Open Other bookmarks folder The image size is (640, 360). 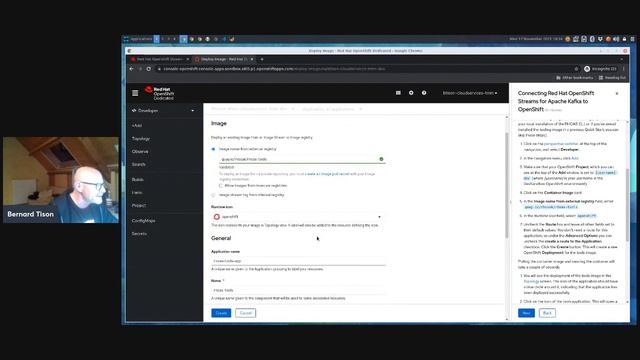(x=575, y=78)
